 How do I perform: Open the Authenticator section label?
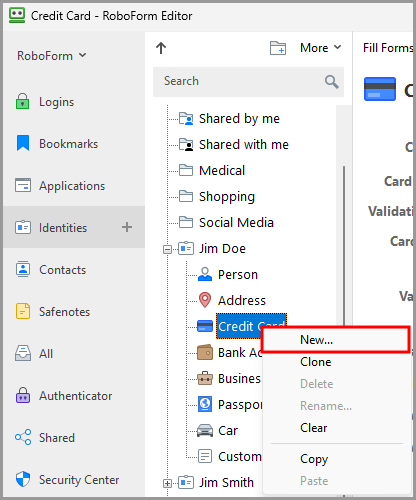coord(75,396)
